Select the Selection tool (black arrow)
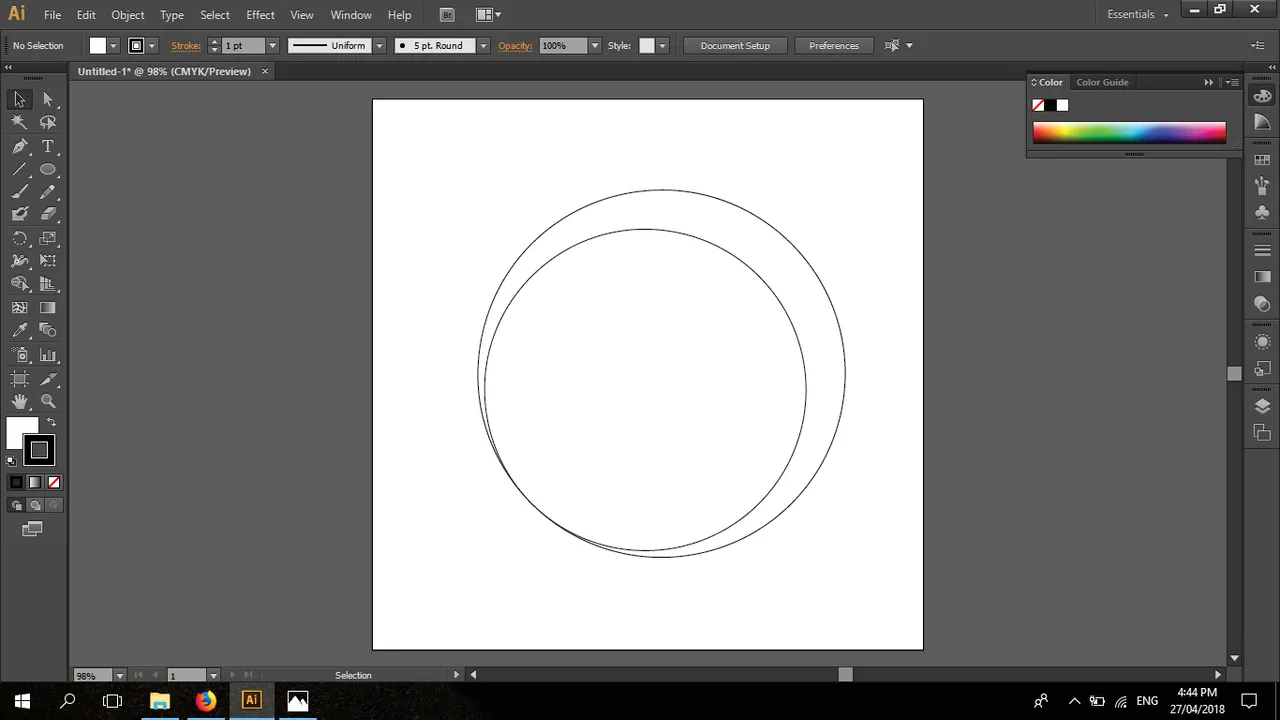This screenshot has height=720, width=1280. 19,99
